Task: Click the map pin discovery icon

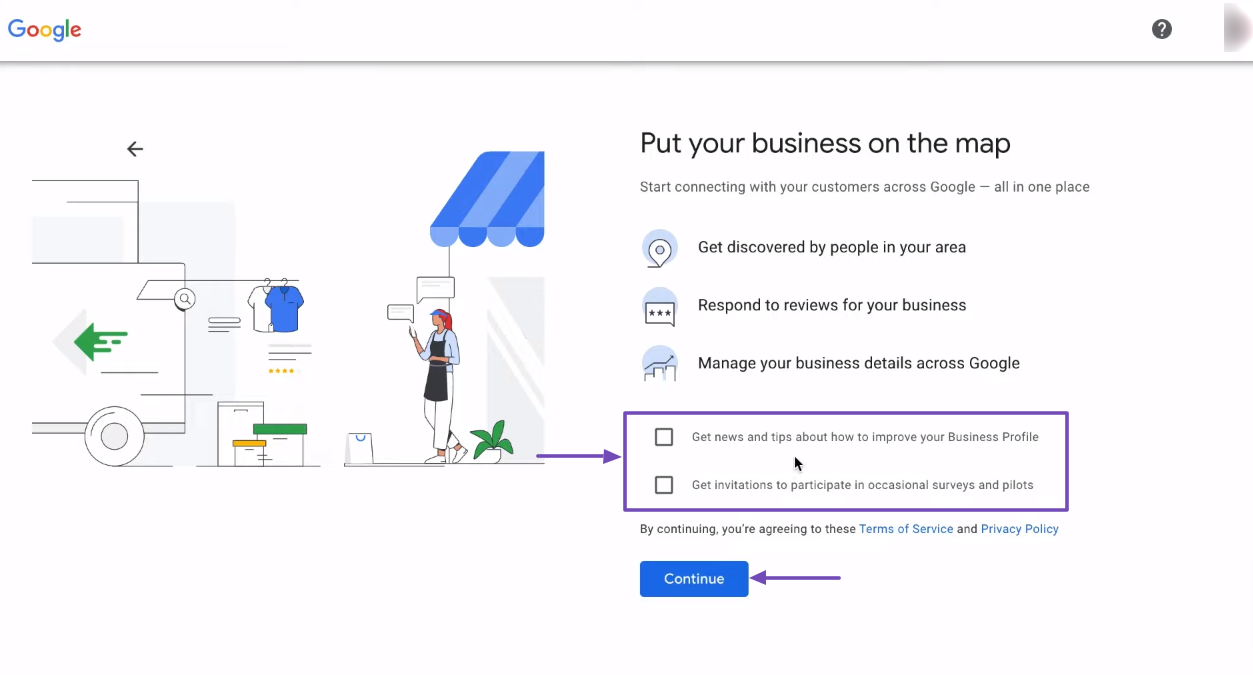Action: tap(660, 247)
